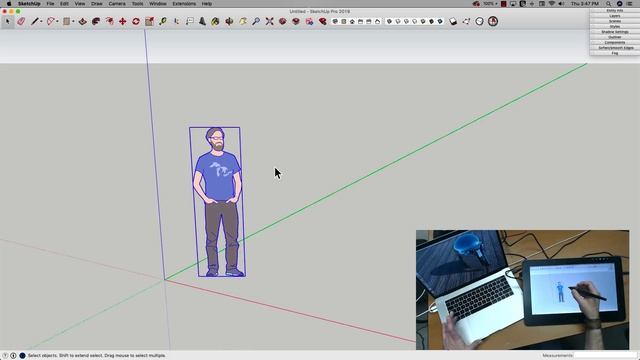Open the Wi-Fi status menu

(x=552, y=4)
